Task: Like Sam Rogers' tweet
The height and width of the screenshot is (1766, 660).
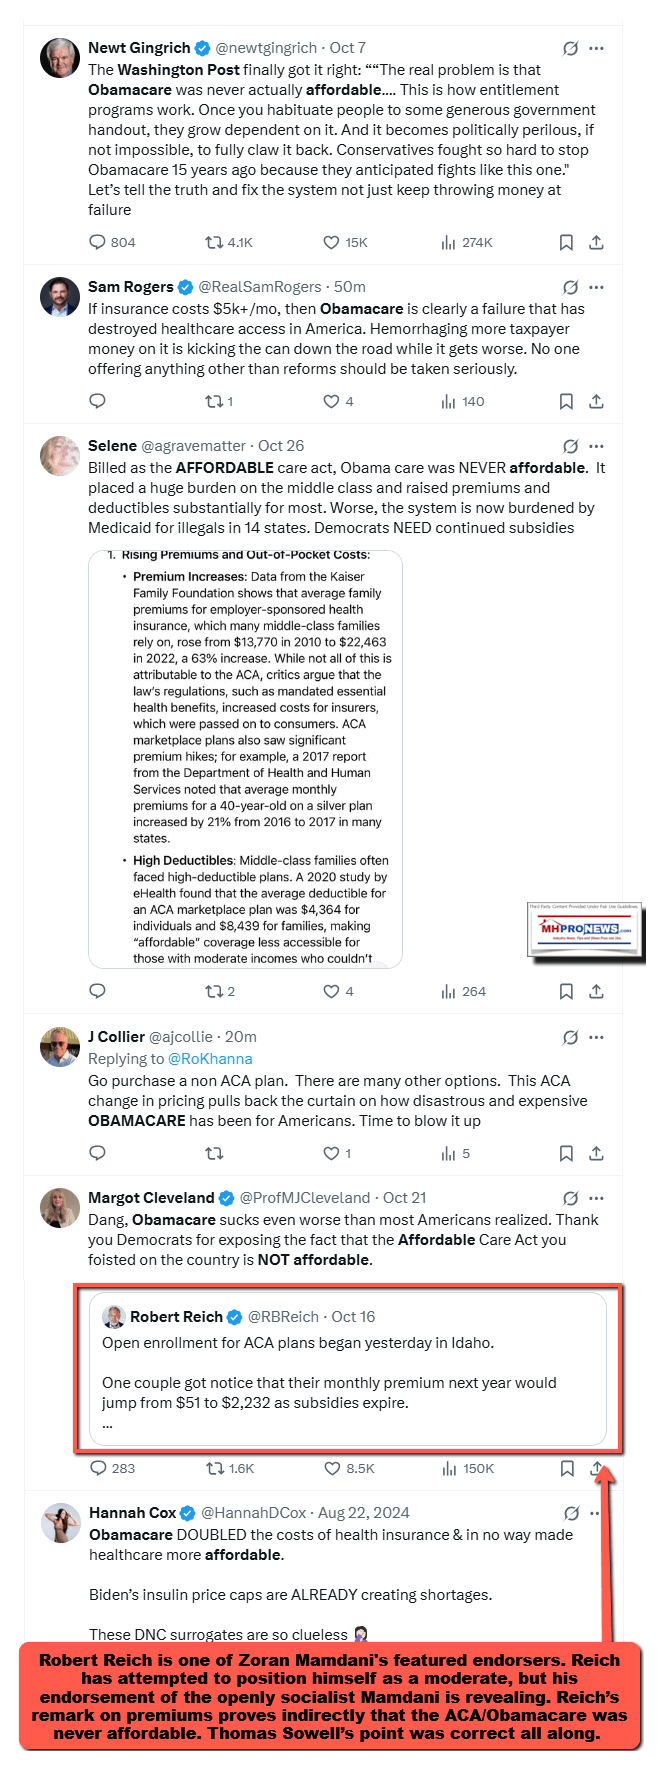Action: click(331, 401)
